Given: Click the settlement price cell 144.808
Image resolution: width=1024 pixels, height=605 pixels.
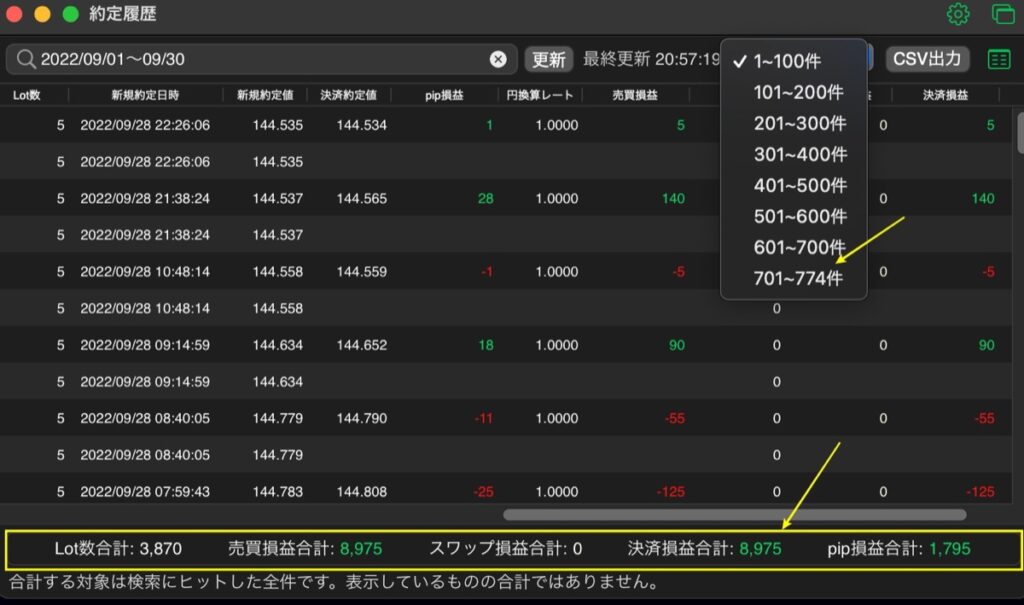Looking at the screenshot, I should [362, 491].
